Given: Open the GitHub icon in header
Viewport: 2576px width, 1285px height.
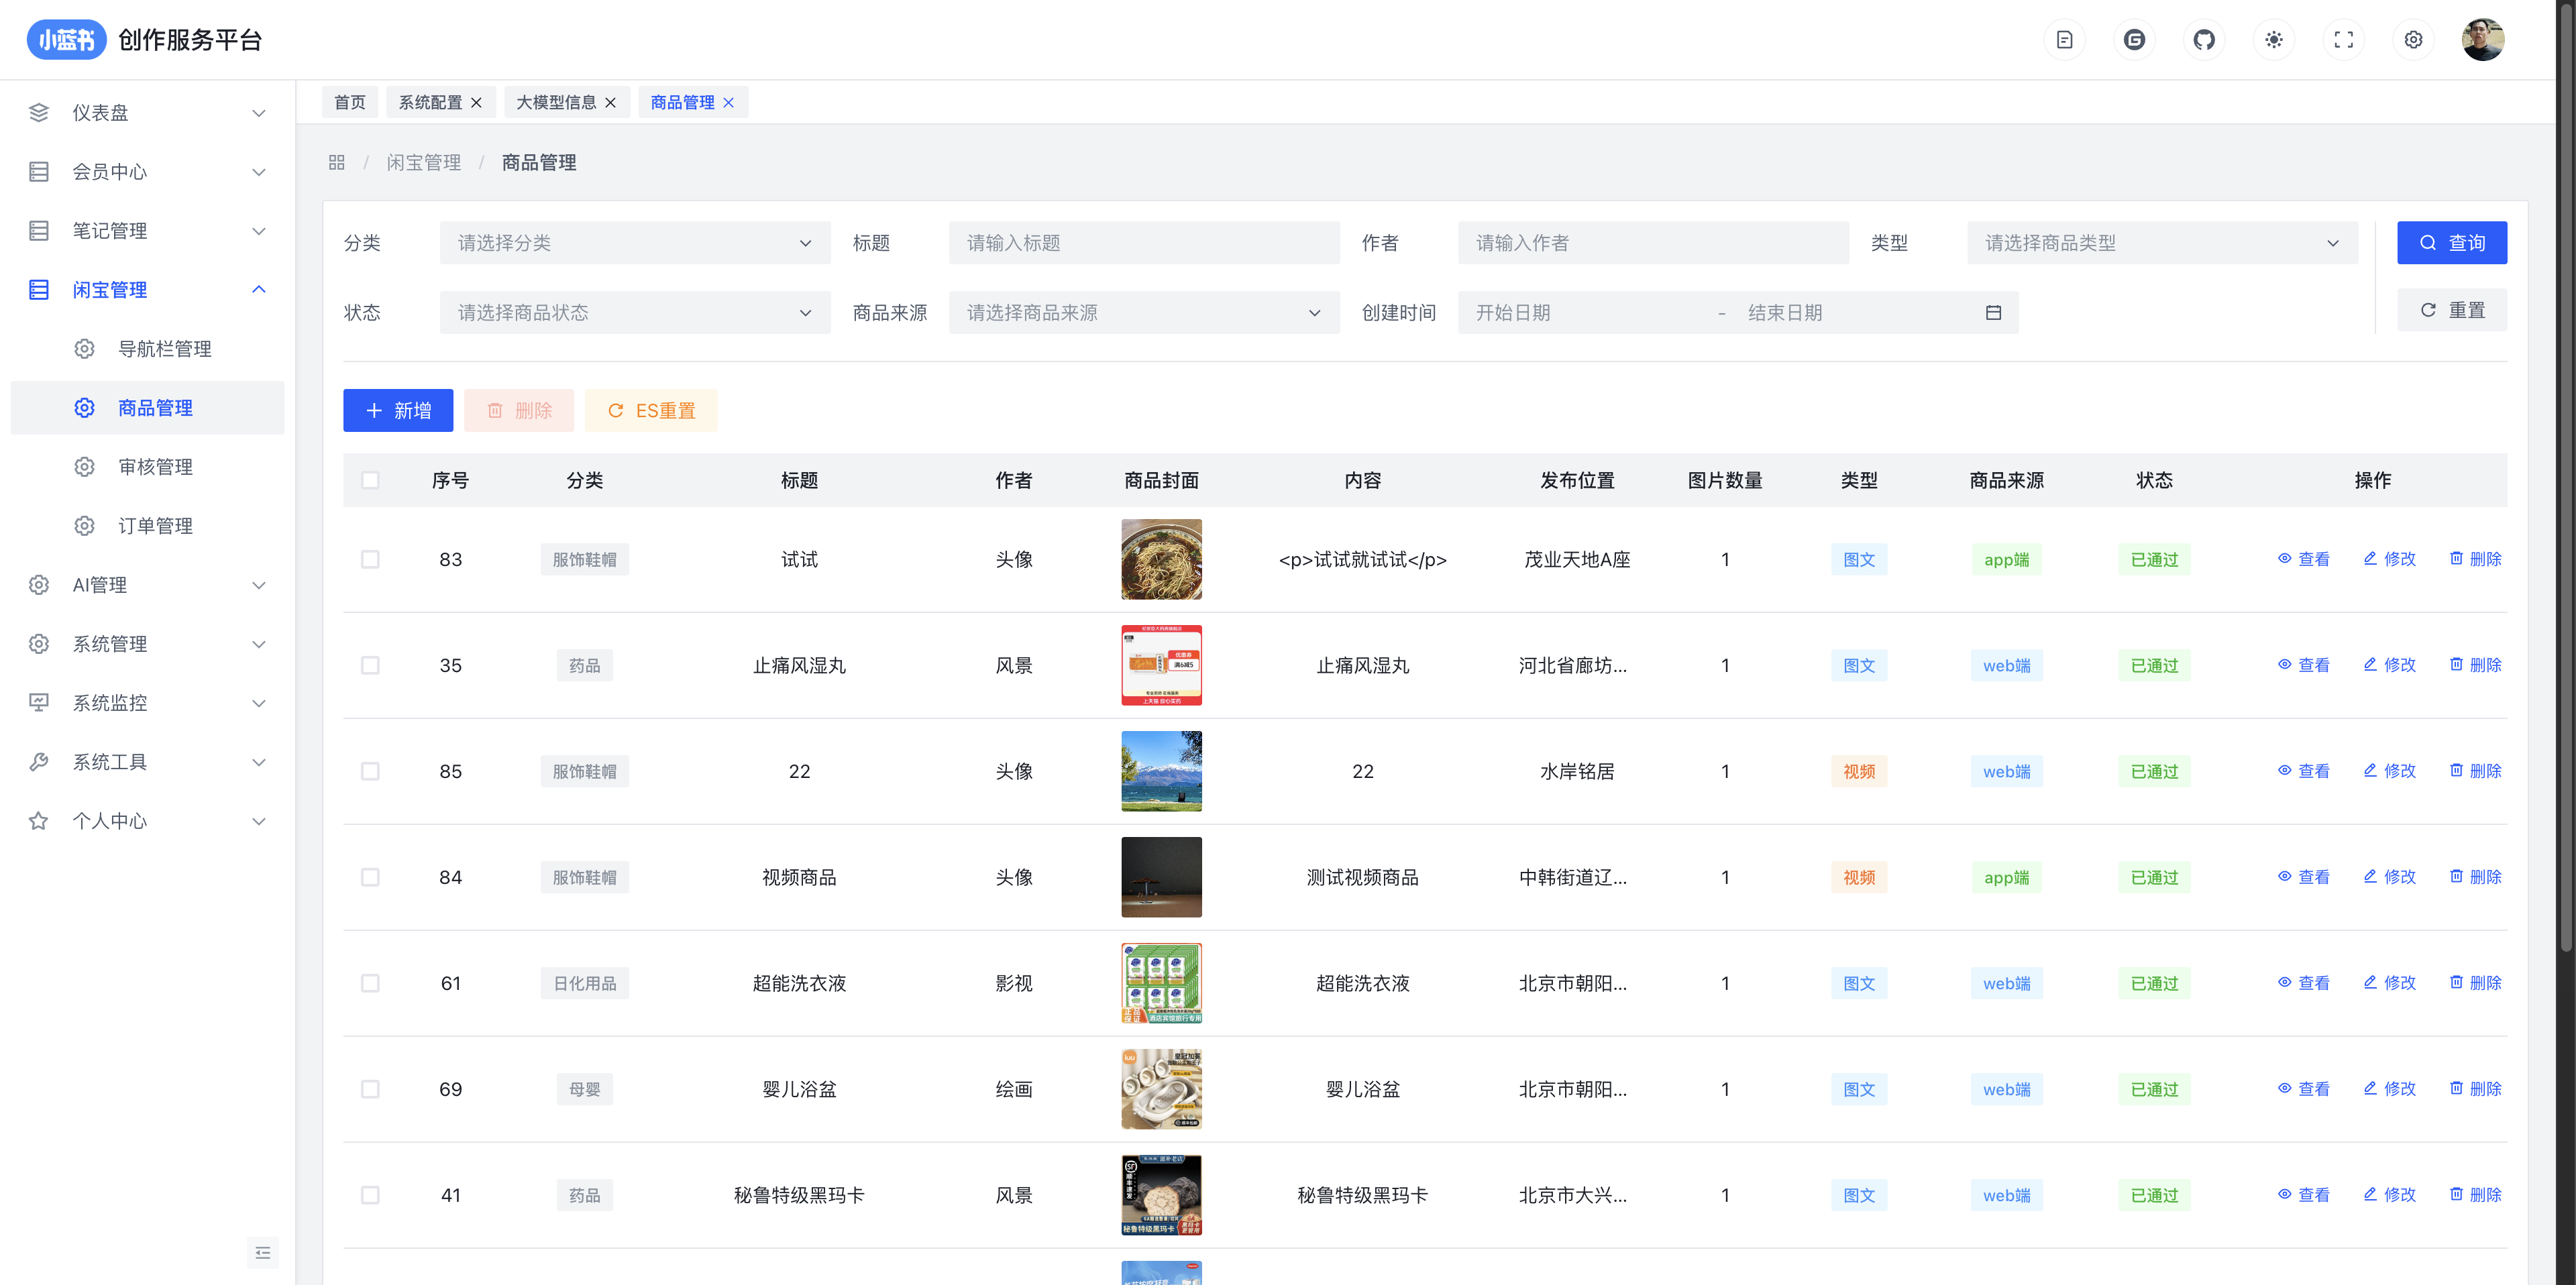Looking at the screenshot, I should (x=2204, y=40).
